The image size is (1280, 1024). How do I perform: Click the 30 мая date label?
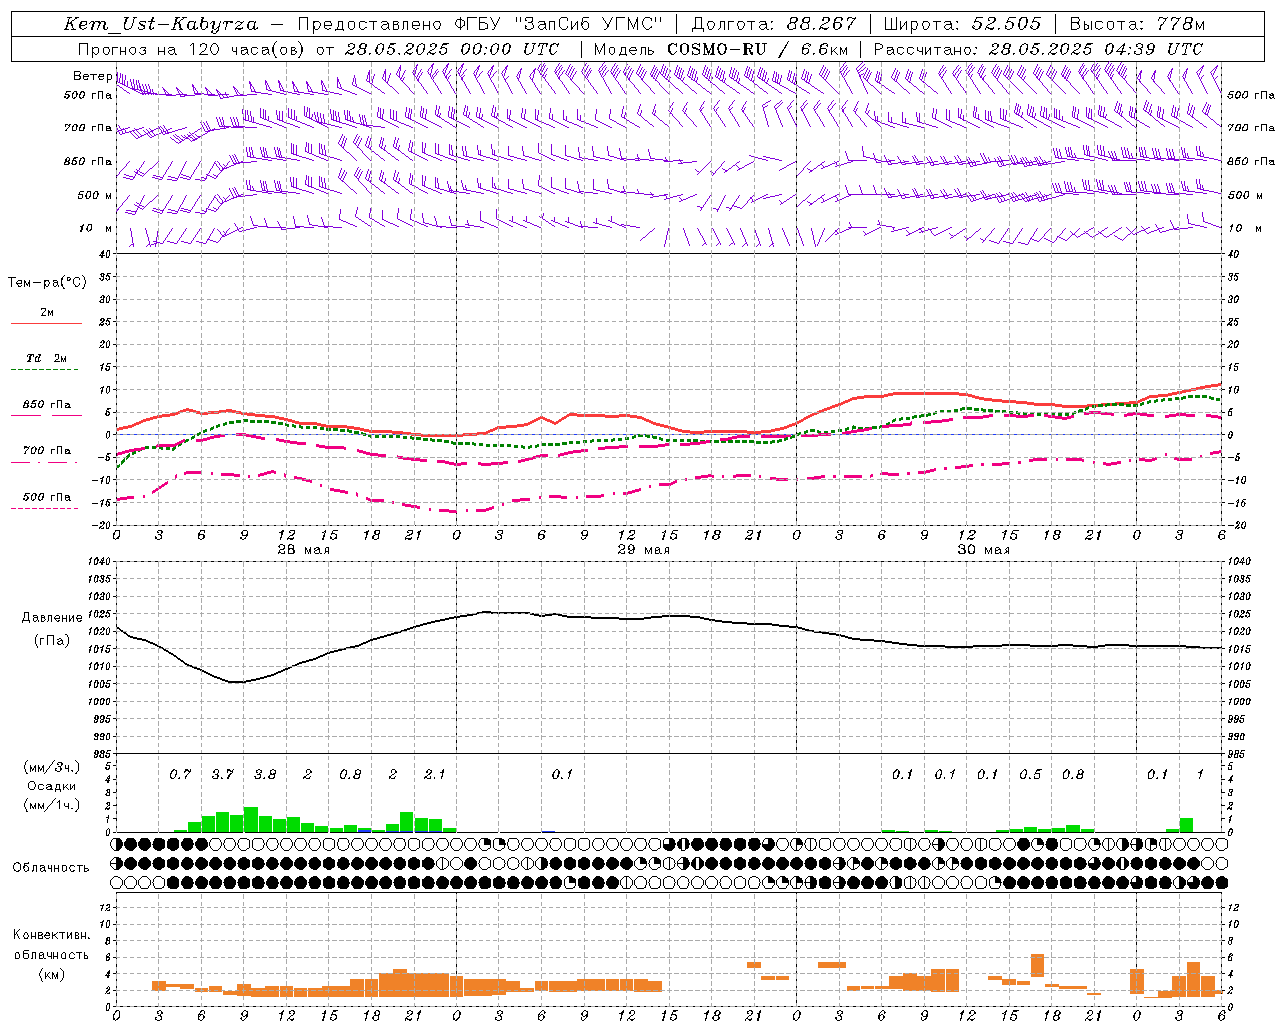pyautogui.click(x=983, y=550)
